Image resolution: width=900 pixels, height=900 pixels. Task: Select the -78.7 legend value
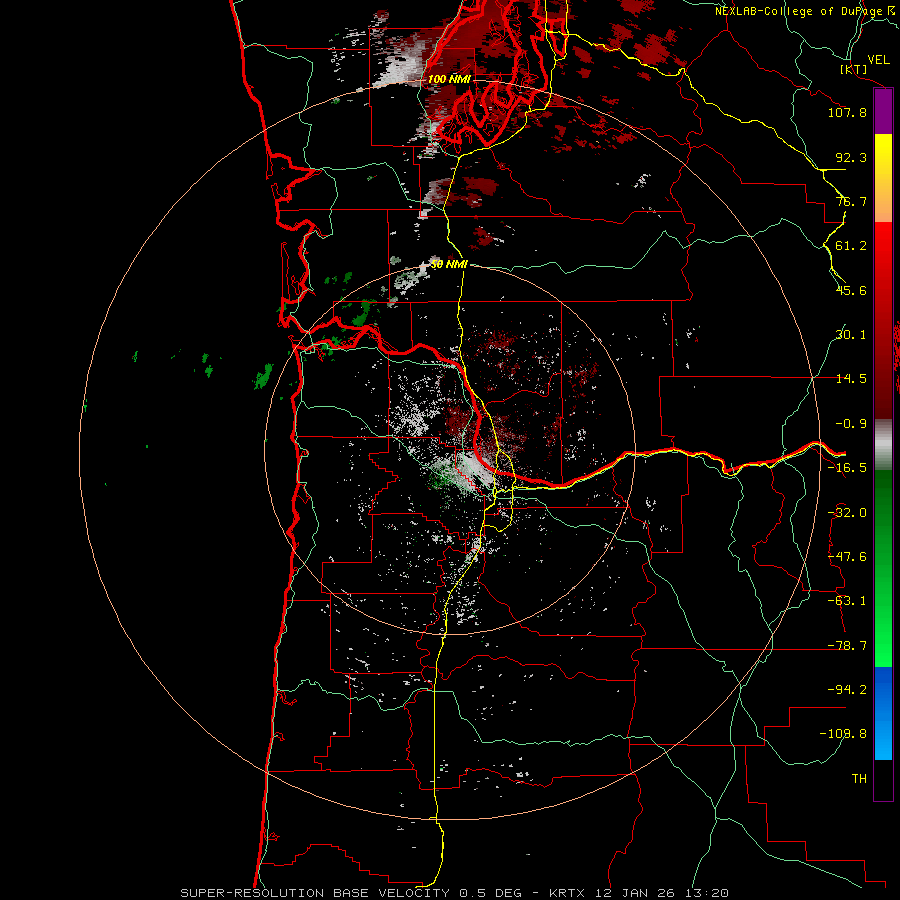point(847,646)
